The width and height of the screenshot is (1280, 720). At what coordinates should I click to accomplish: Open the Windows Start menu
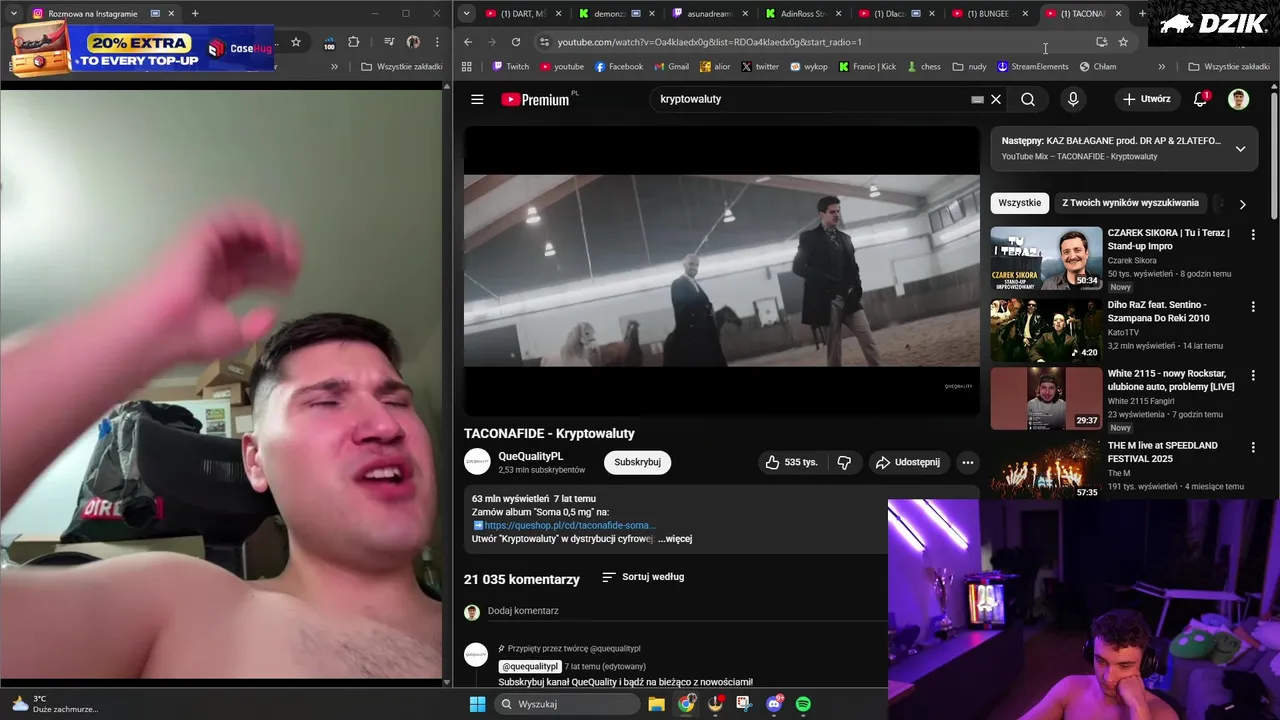click(x=477, y=704)
